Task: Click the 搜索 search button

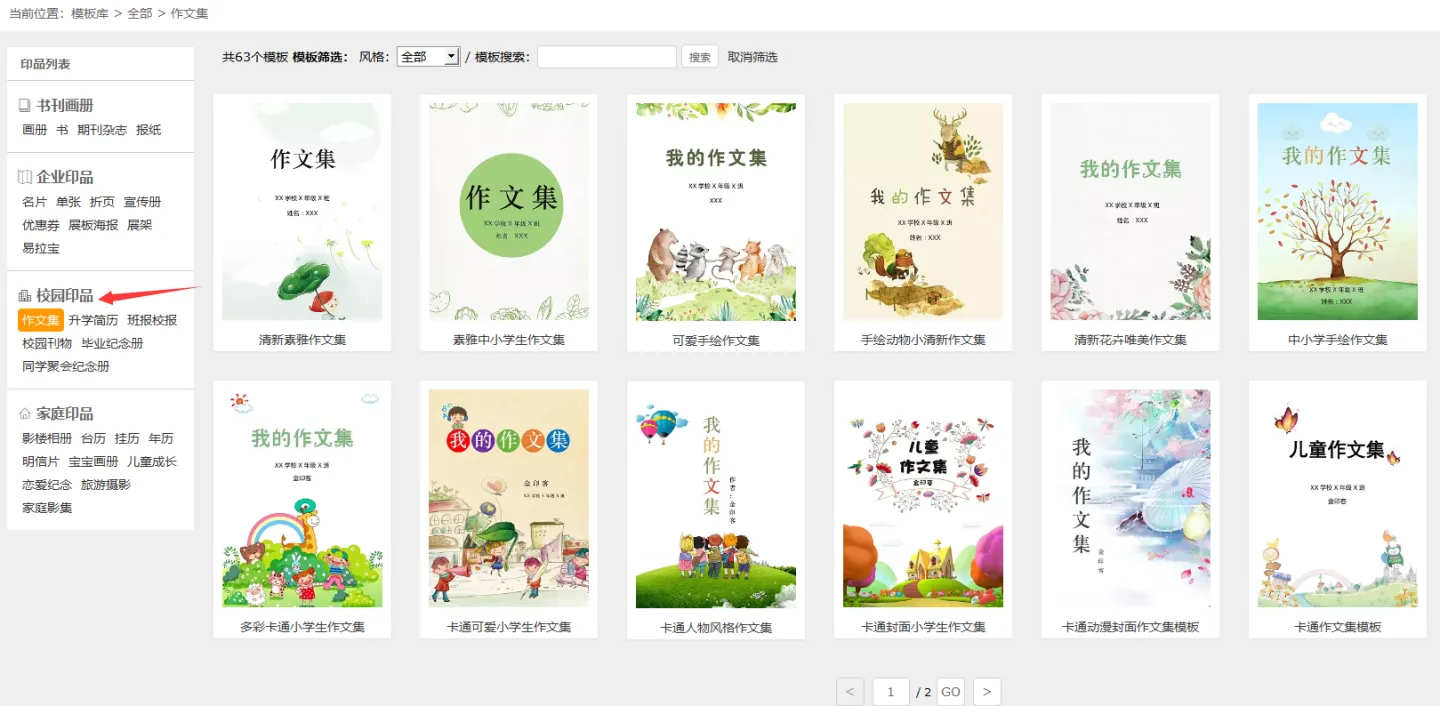Action: coord(700,57)
